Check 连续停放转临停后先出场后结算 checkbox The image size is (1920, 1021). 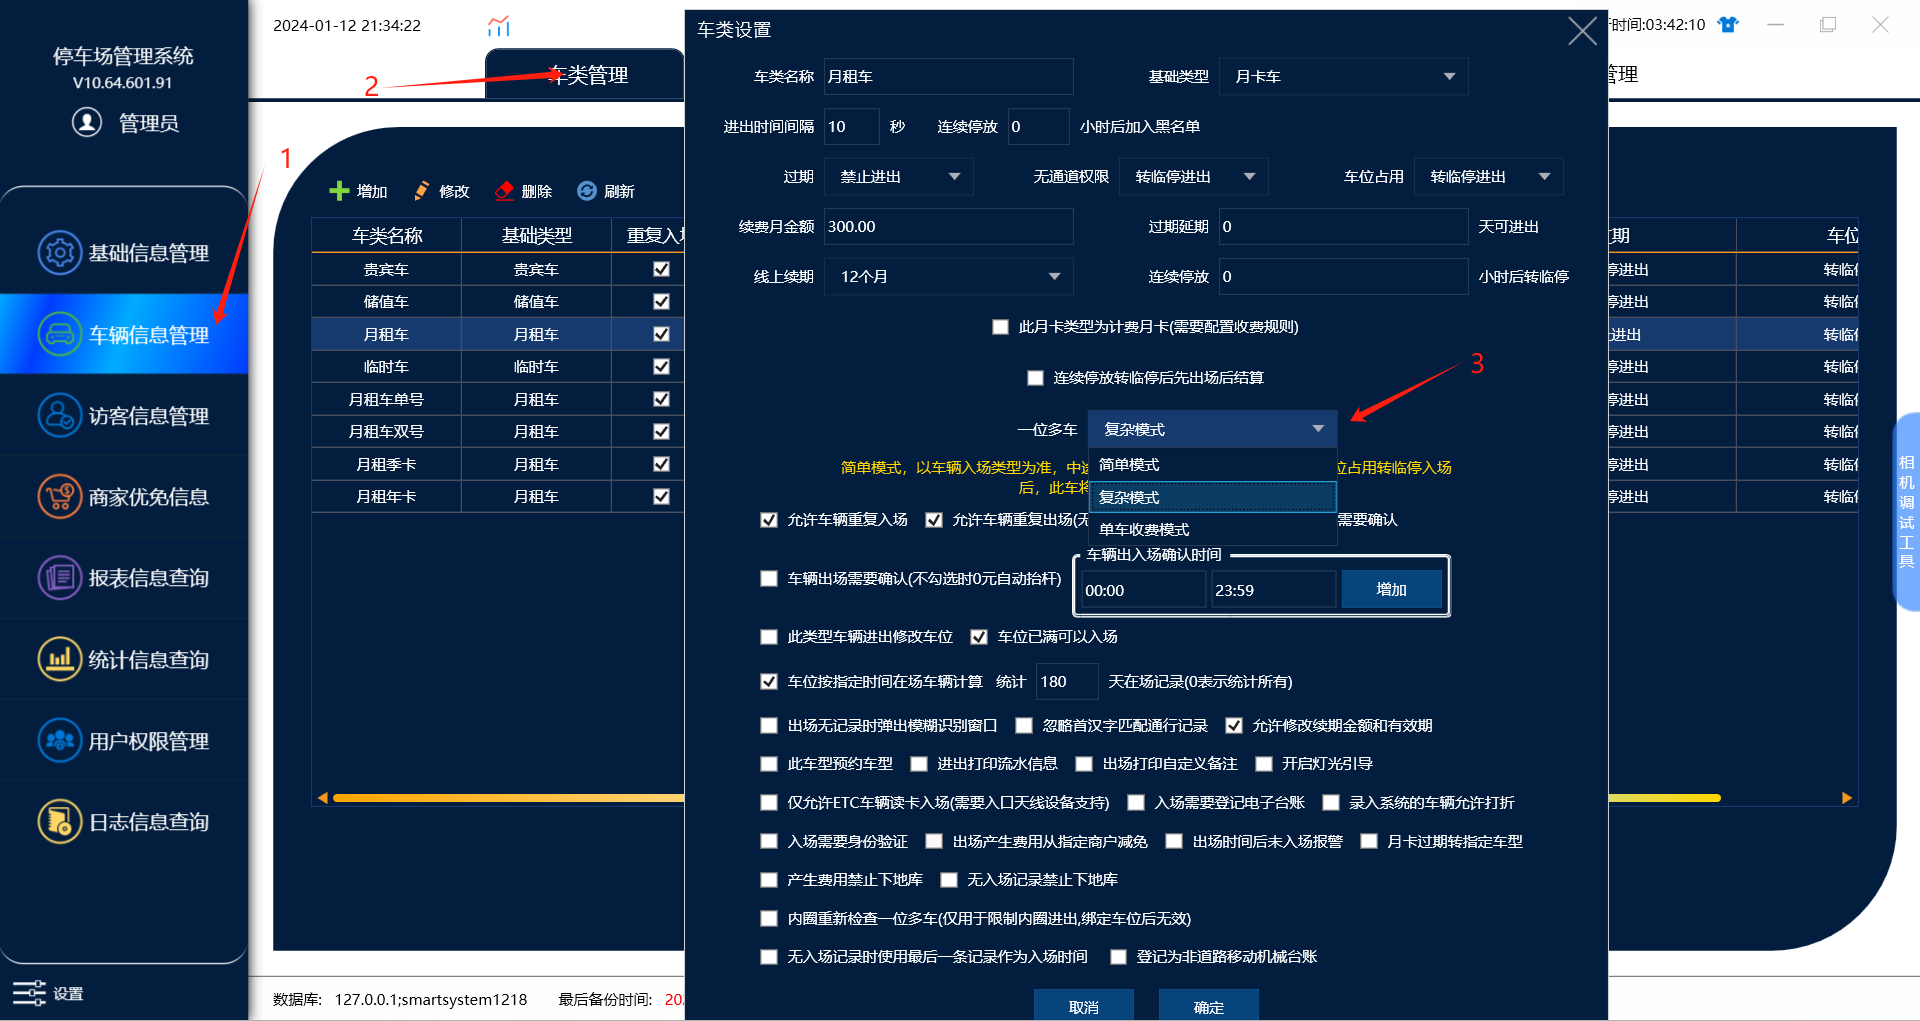tap(1035, 378)
